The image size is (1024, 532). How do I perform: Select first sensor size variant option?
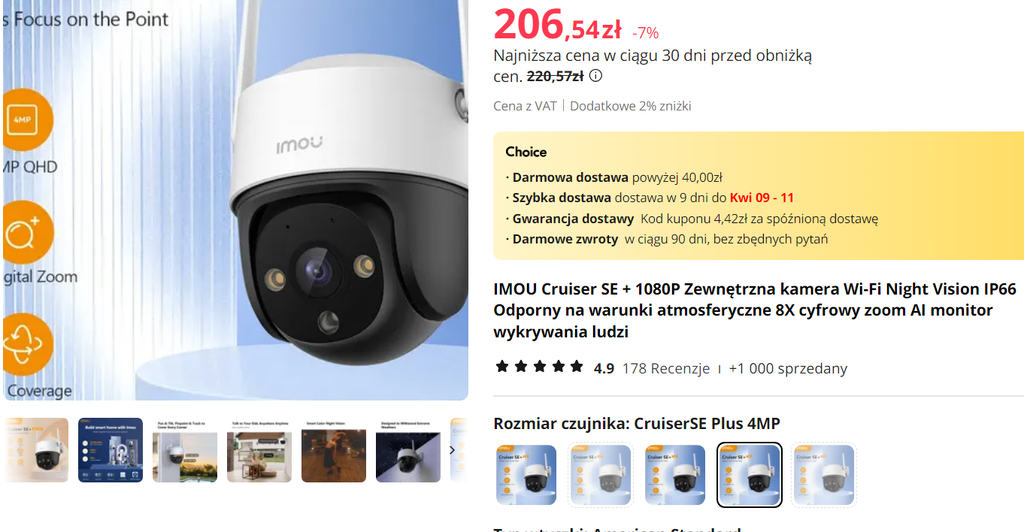click(x=526, y=475)
